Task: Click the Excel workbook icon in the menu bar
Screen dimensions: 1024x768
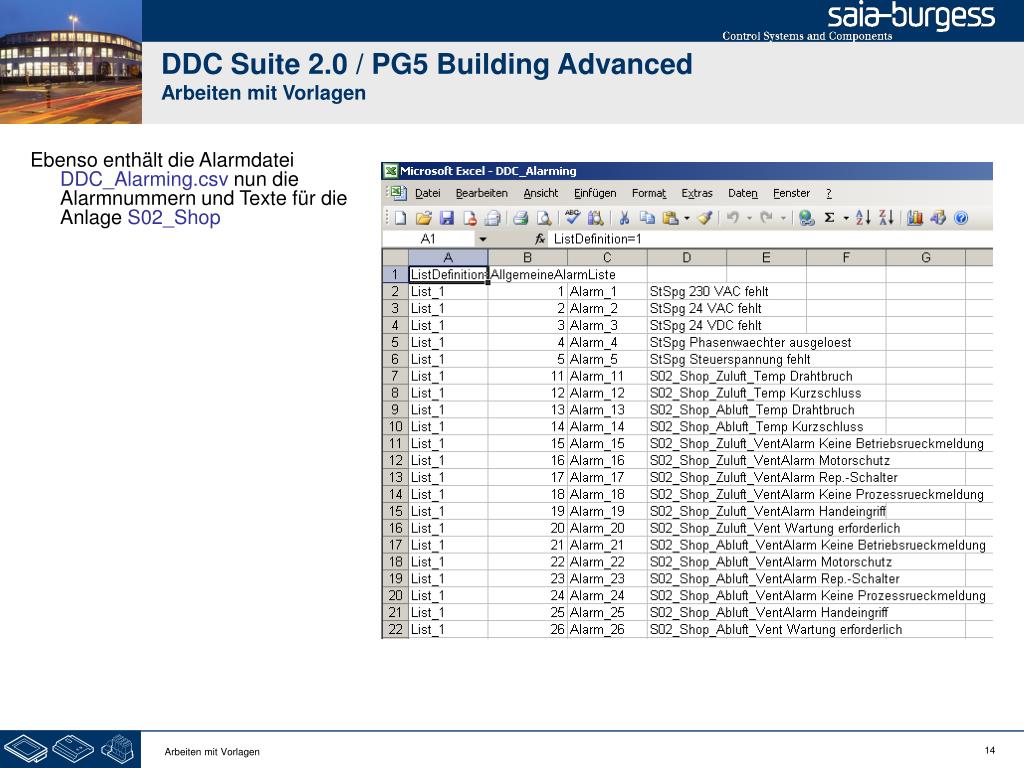Action: pos(397,193)
